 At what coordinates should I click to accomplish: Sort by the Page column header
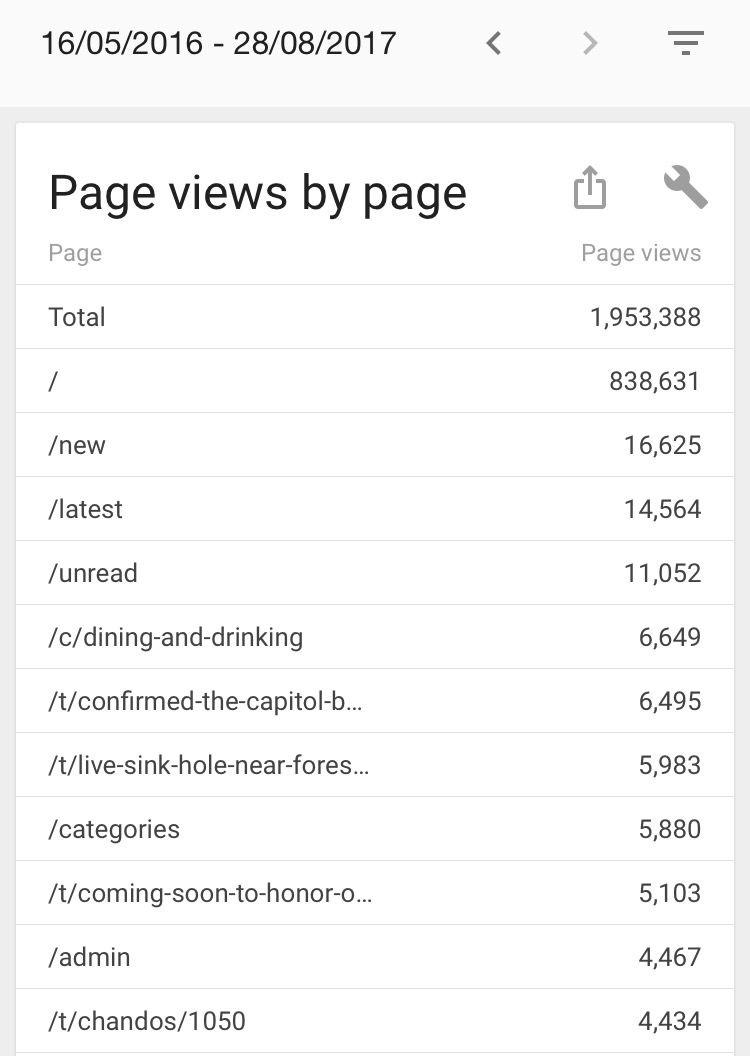75,253
